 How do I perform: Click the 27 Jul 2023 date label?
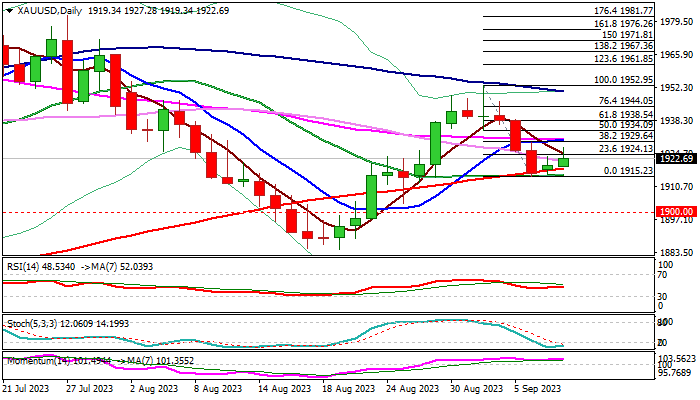(x=89, y=389)
